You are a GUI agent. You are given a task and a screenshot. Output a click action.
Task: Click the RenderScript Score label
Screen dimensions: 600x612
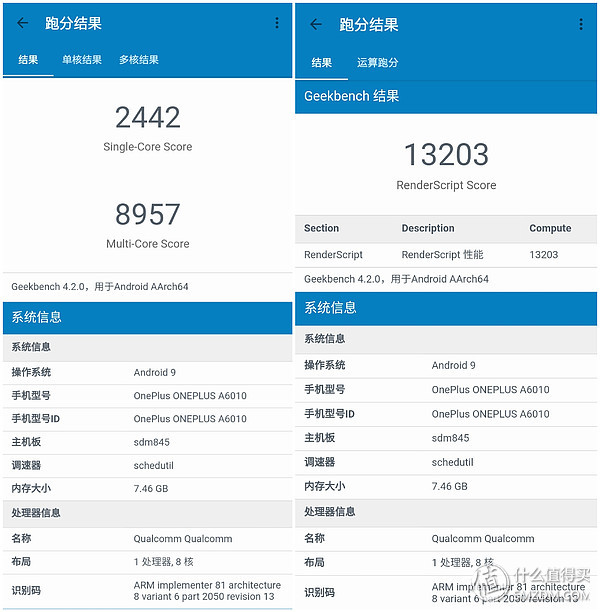(x=446, y=185)
